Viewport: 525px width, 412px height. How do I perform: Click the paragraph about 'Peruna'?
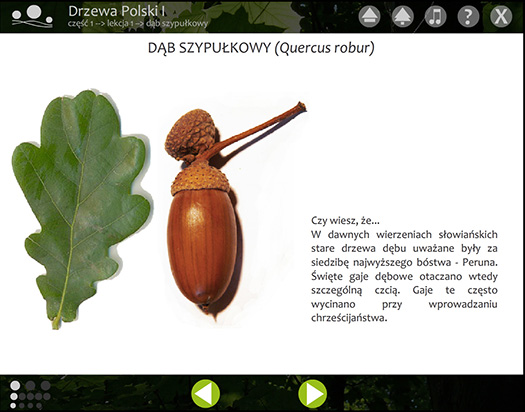tap(404, 276)
